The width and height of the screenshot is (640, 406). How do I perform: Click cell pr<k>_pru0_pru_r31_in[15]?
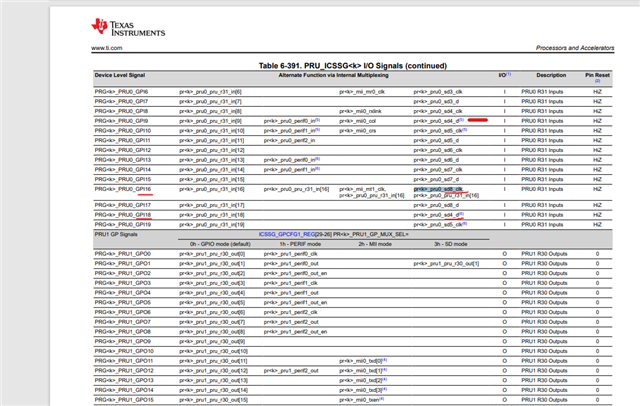(212, 180)
